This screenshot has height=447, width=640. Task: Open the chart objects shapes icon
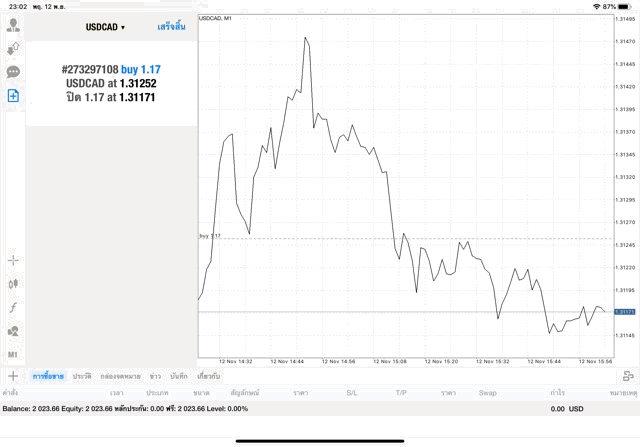(13, 331)
